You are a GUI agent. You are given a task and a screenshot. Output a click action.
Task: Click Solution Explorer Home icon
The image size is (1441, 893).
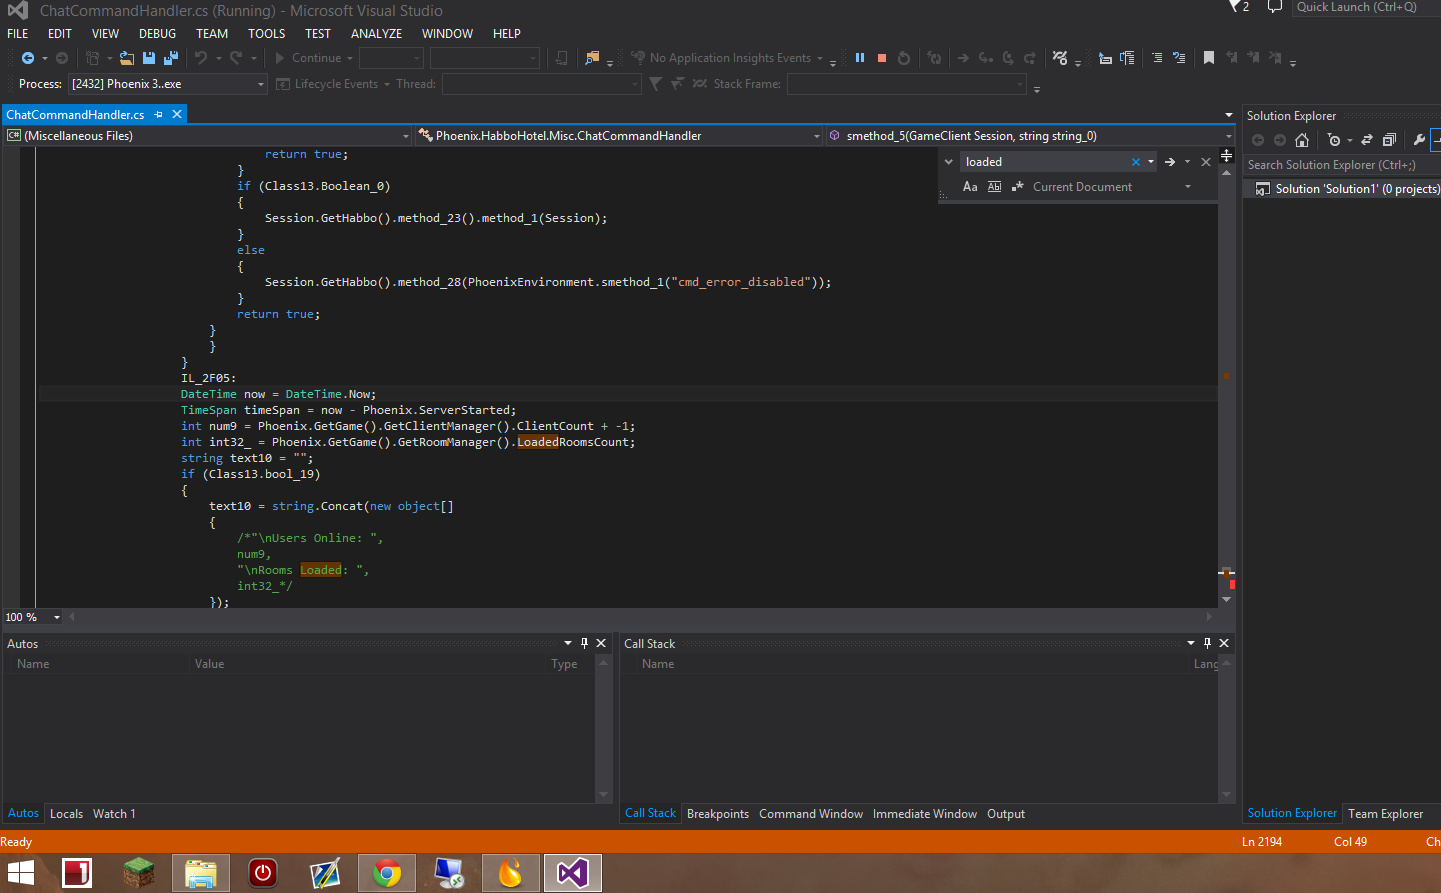(1302, 140)
